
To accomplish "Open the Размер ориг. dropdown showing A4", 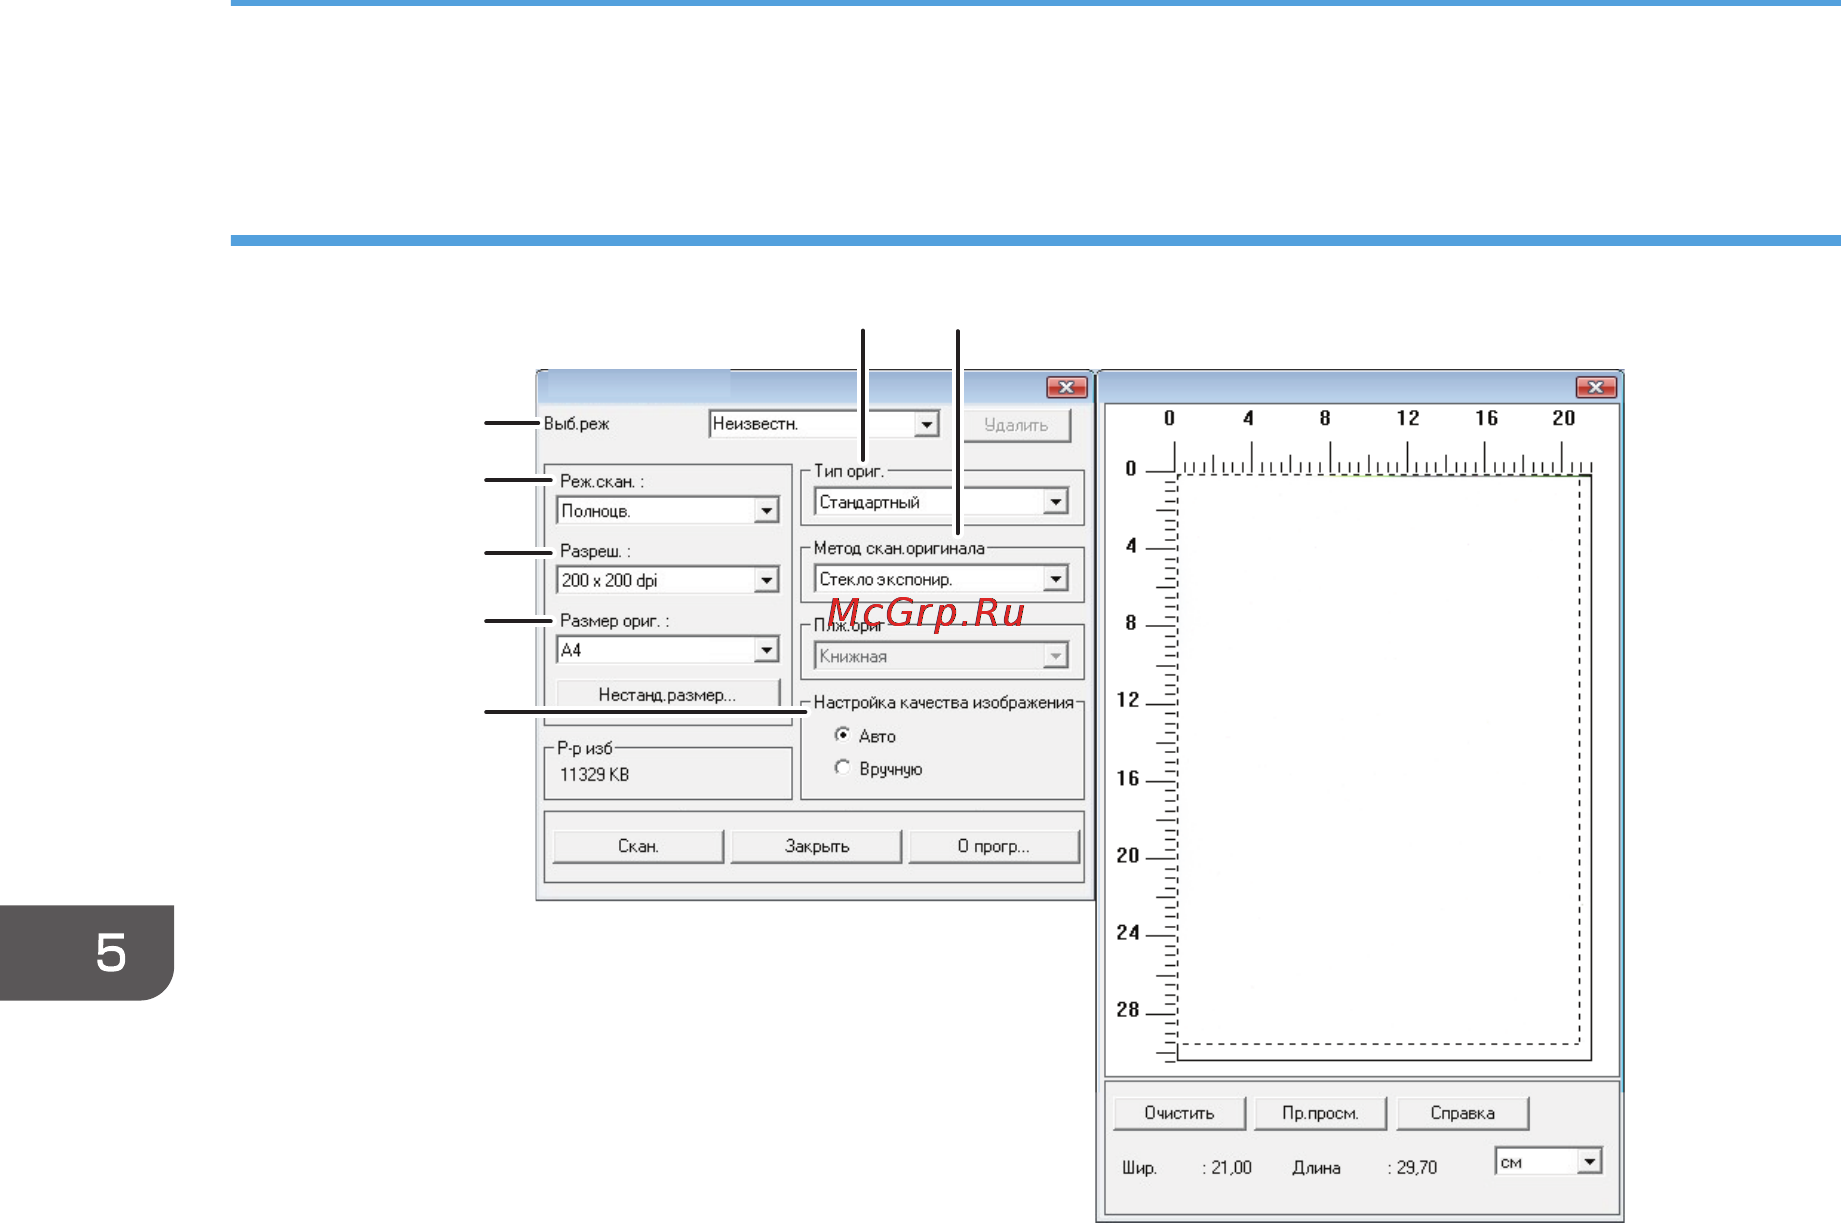I will click(667, 650).
